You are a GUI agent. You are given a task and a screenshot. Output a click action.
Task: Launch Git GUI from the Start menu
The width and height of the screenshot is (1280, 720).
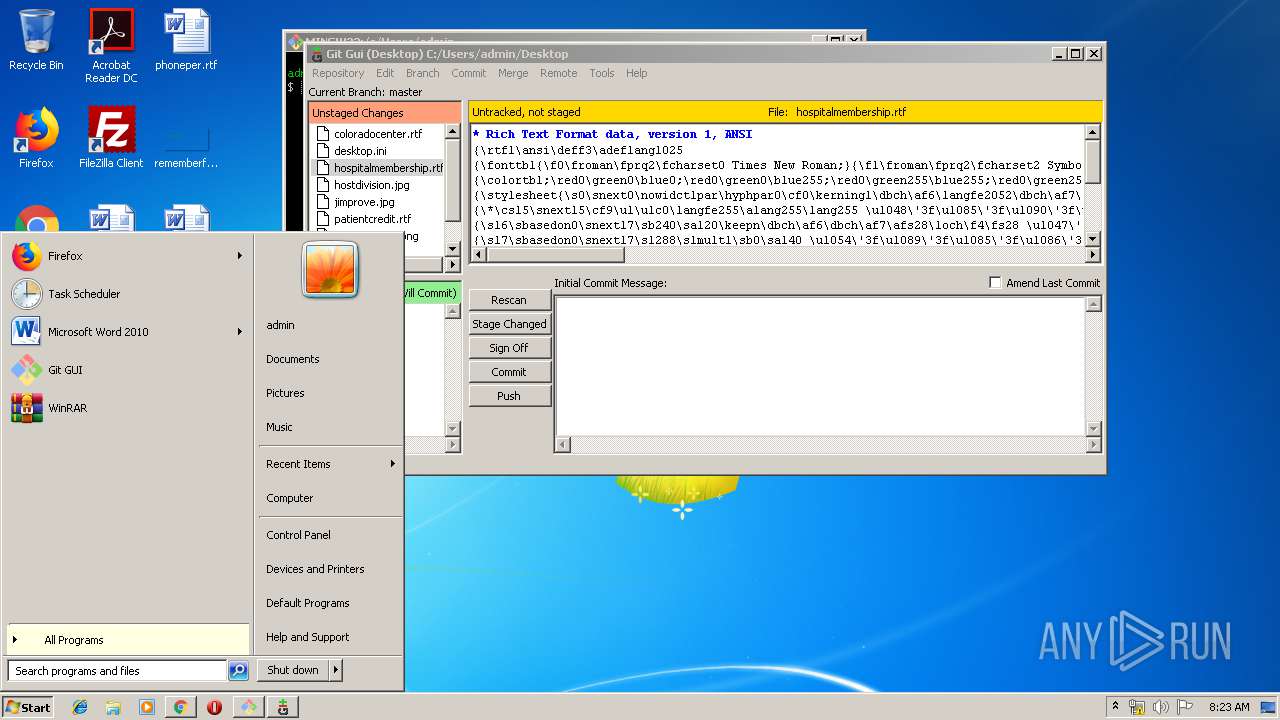[127, 370]
